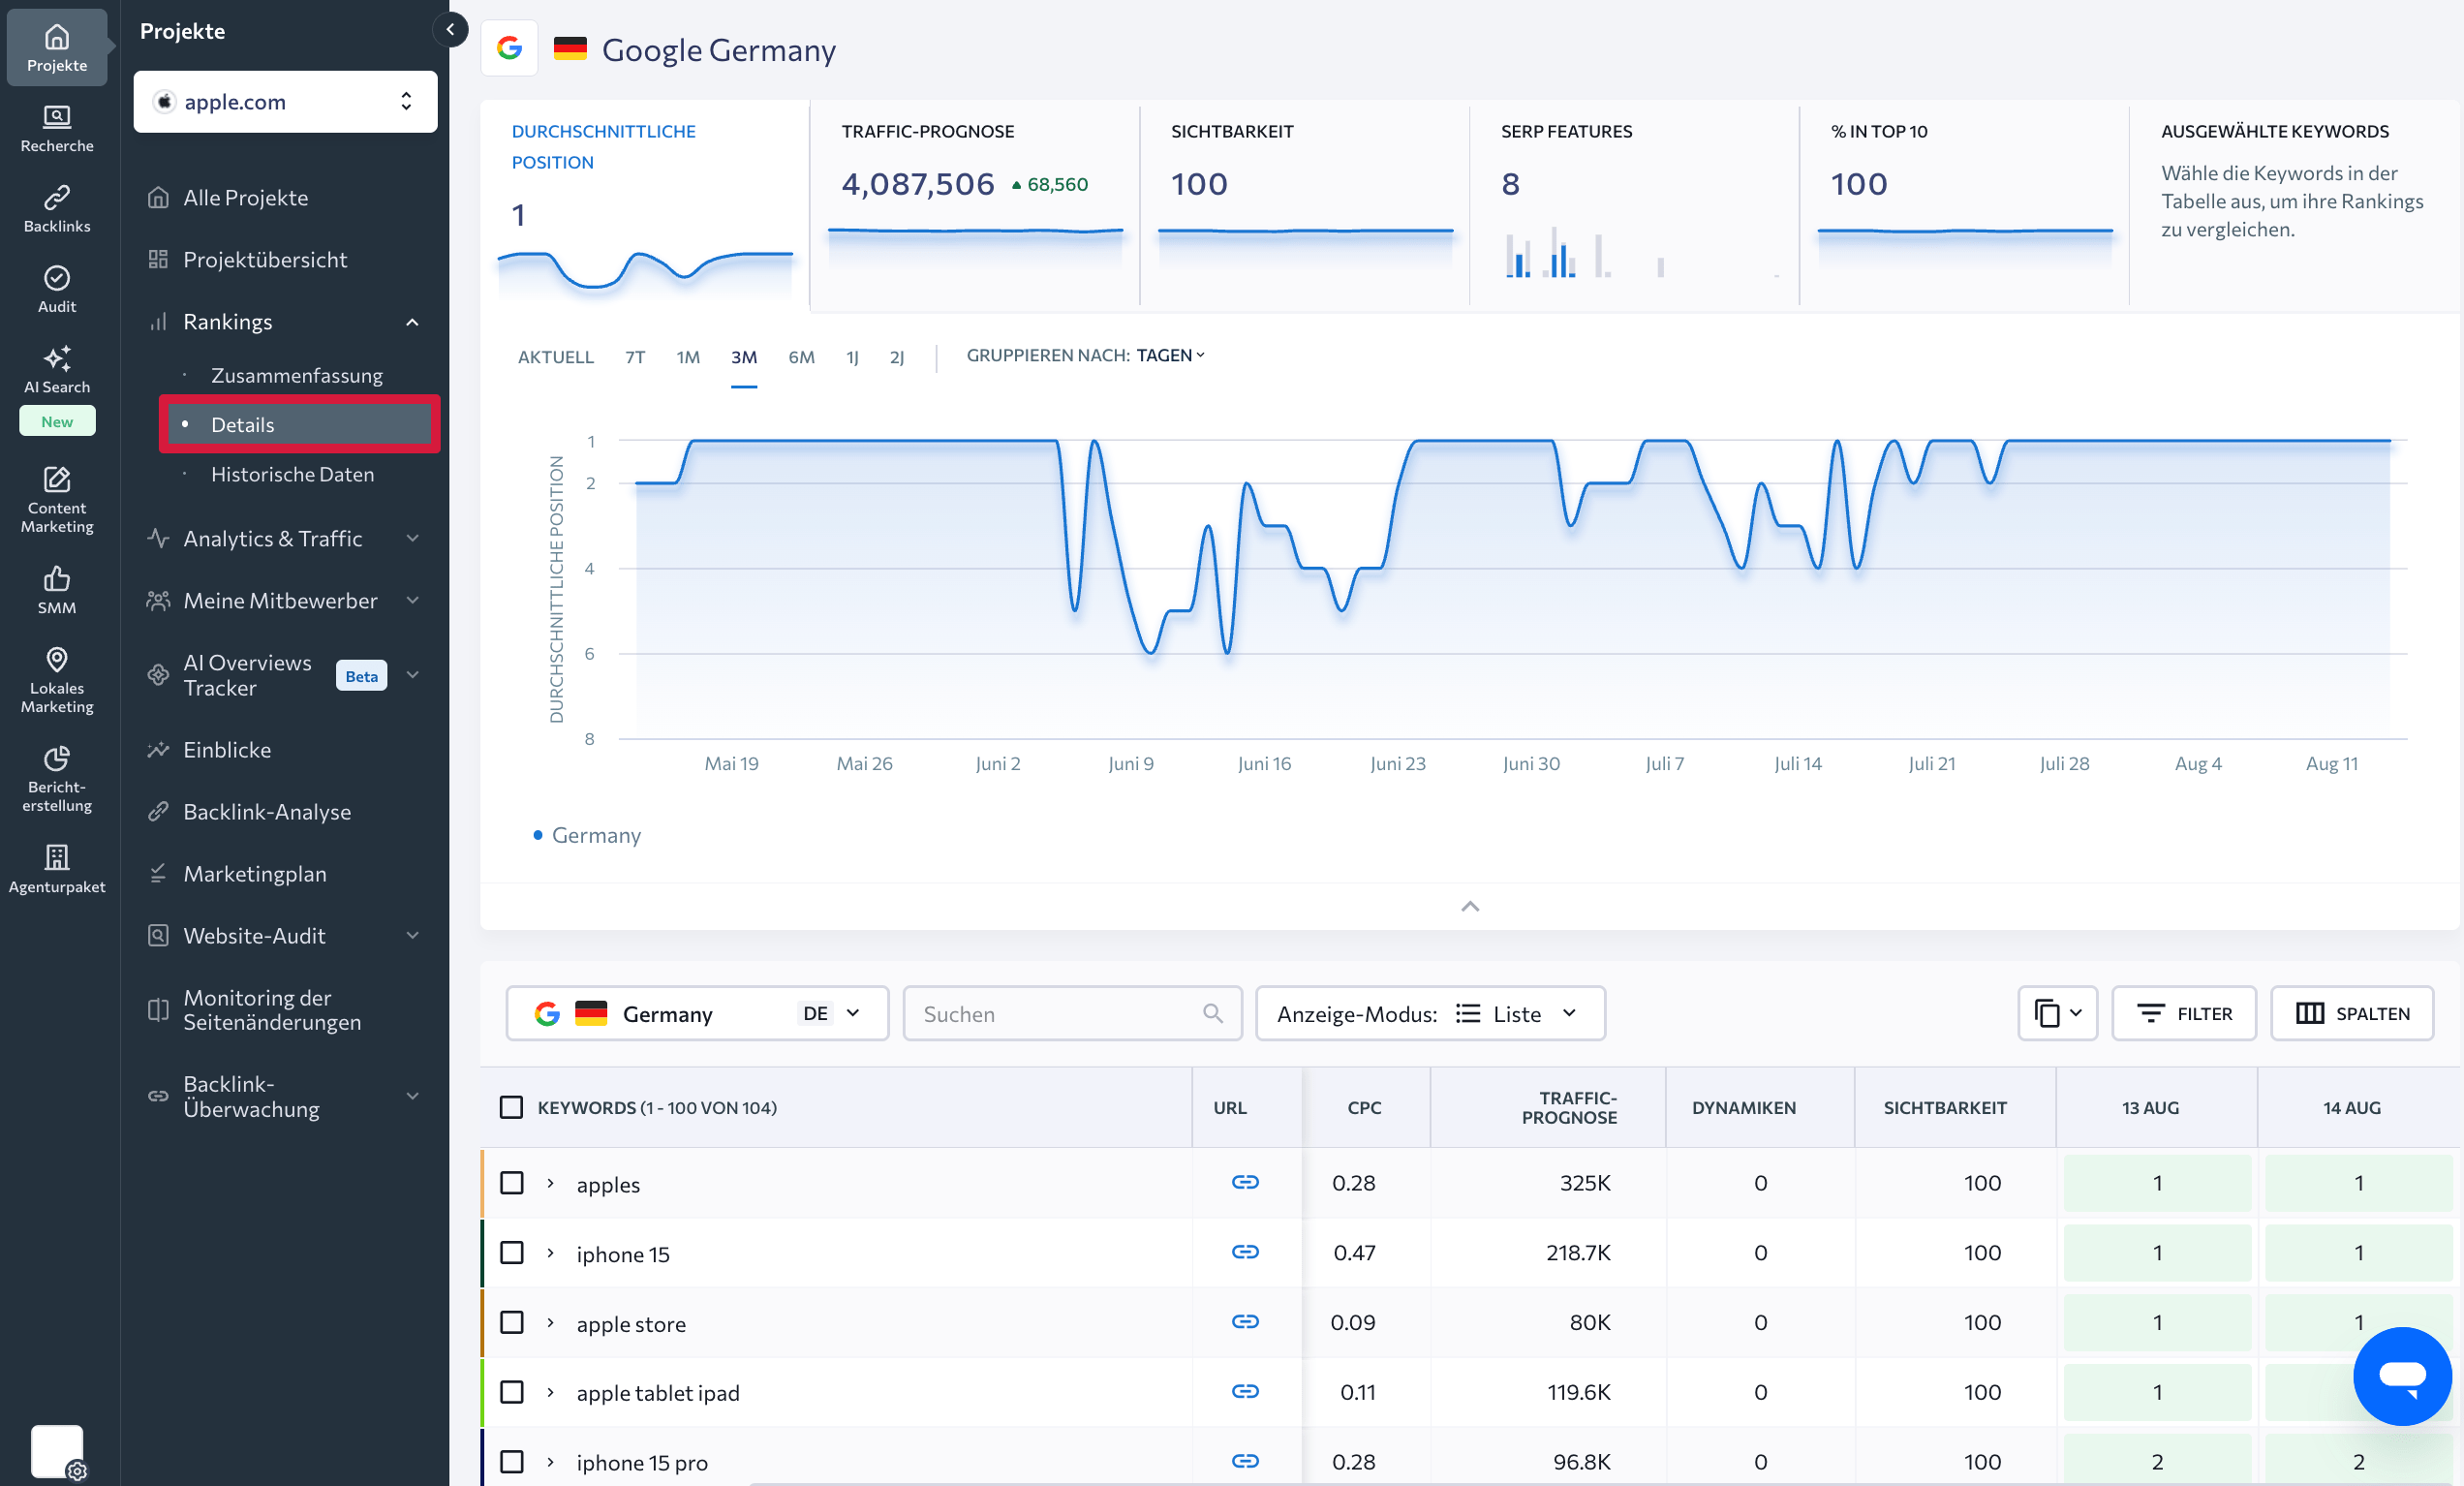The image size is (2464, 1486).
Task: Select all keywords header checkbox
Action: tap(511, 1107)
